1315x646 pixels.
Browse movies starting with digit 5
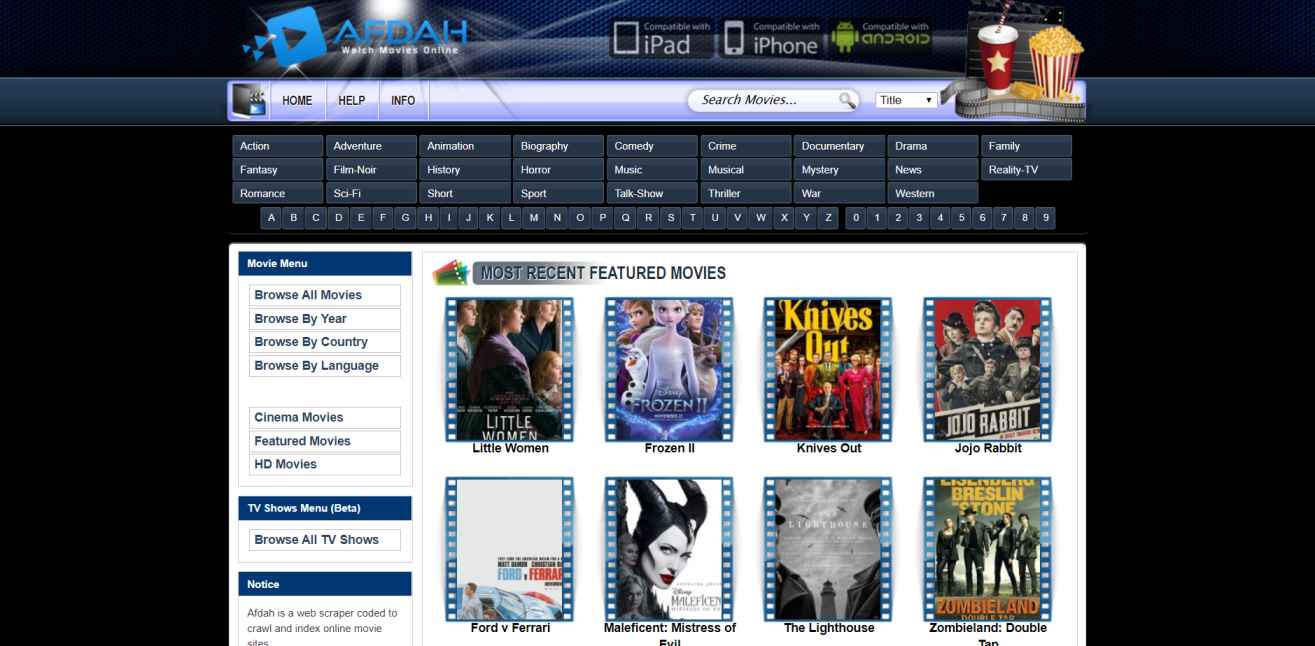pos(961,218)
